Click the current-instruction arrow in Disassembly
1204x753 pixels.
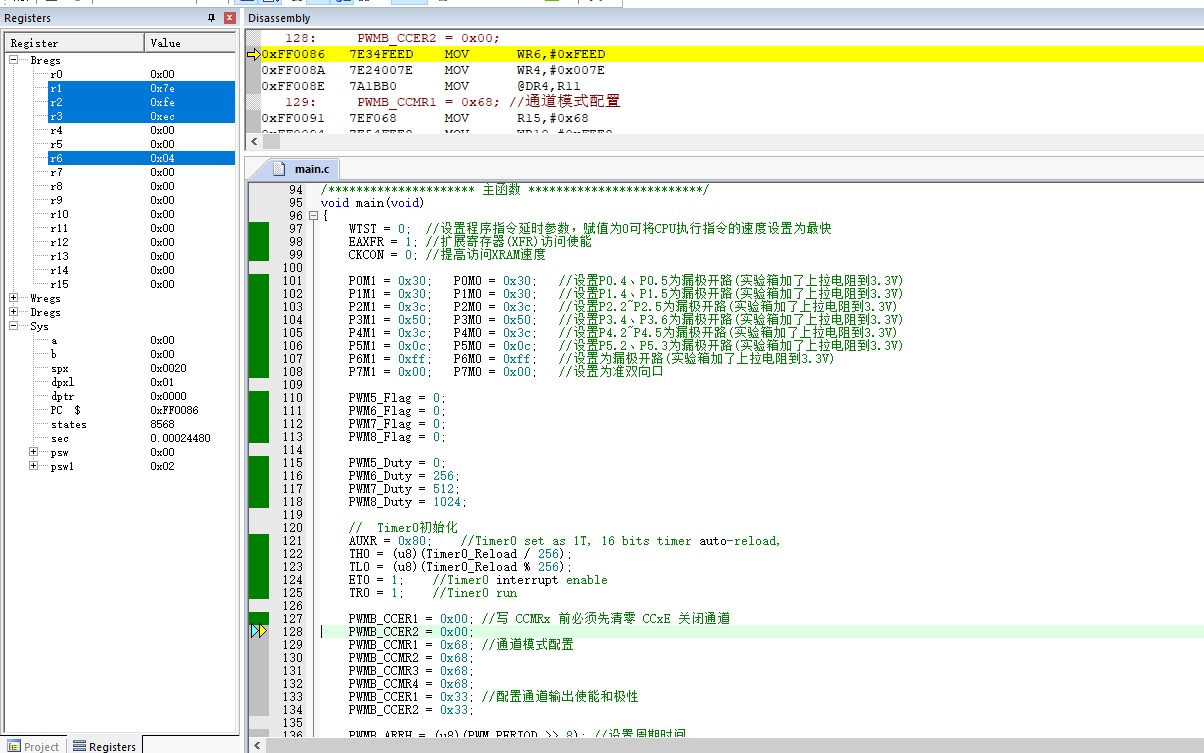[253, 54]
